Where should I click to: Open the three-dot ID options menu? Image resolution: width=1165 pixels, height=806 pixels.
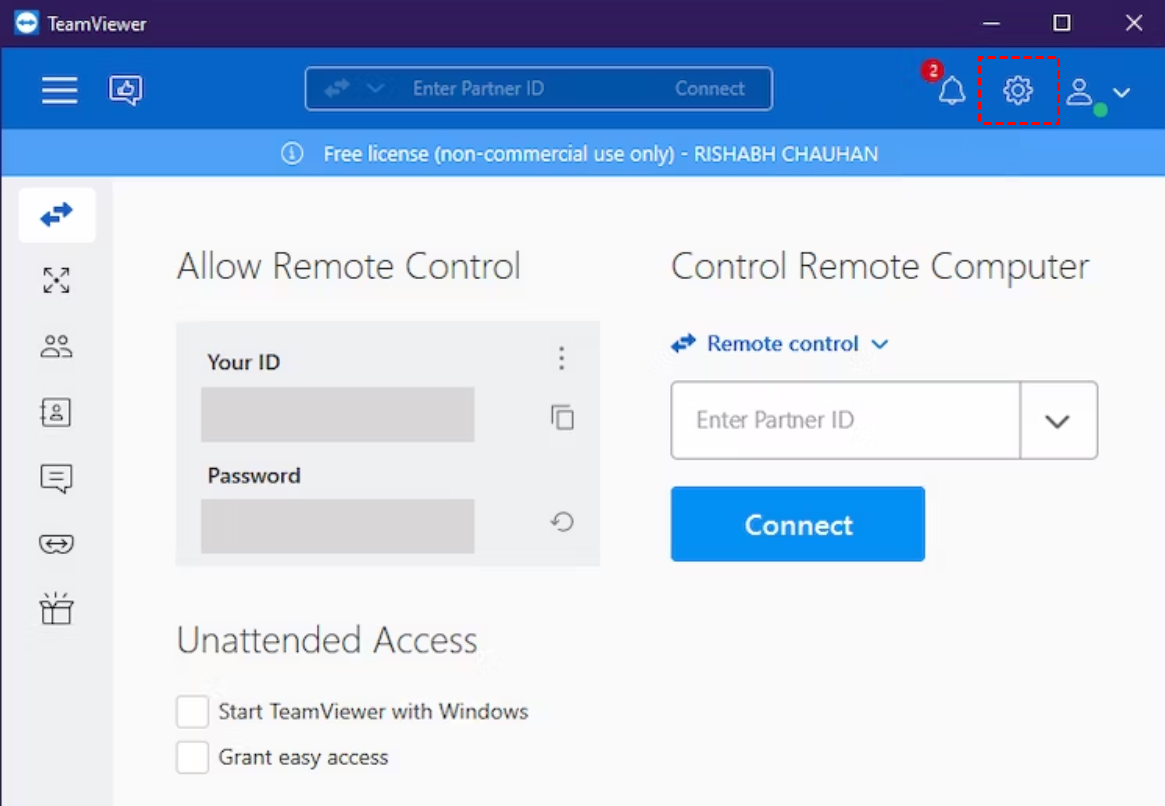562,358
